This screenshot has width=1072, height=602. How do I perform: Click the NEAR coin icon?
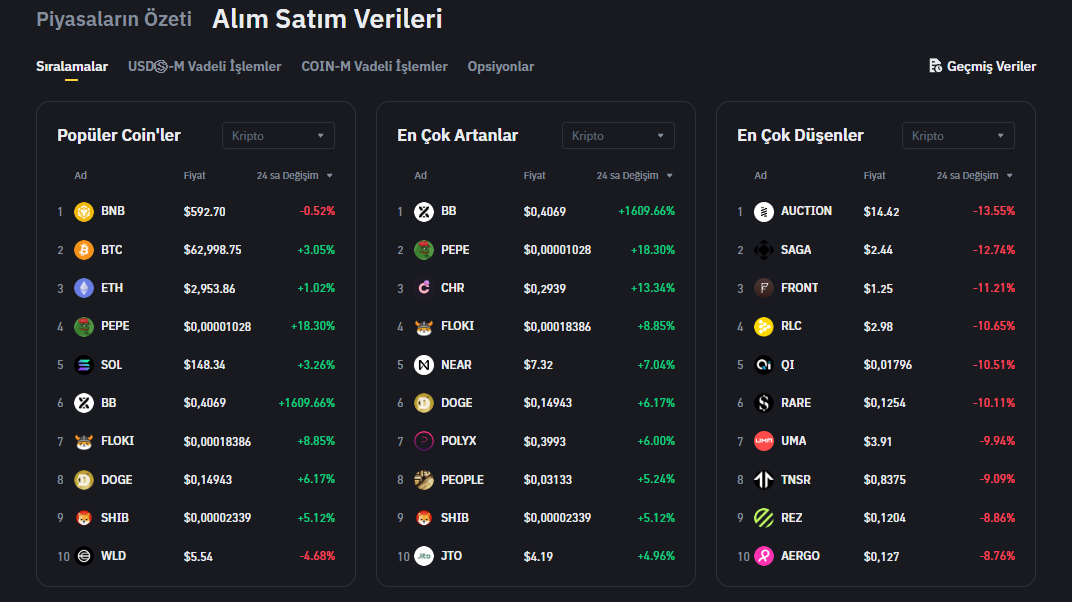pos(424,365)
